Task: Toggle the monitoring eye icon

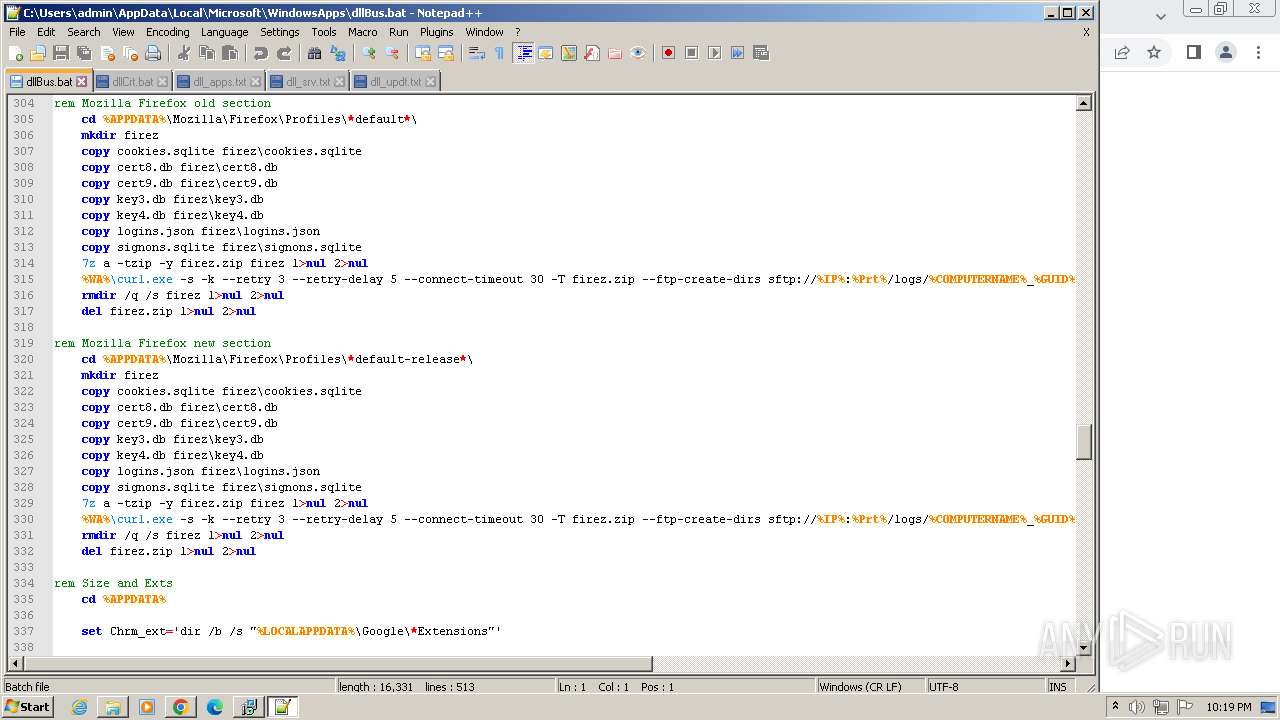Action: (638, 53)
